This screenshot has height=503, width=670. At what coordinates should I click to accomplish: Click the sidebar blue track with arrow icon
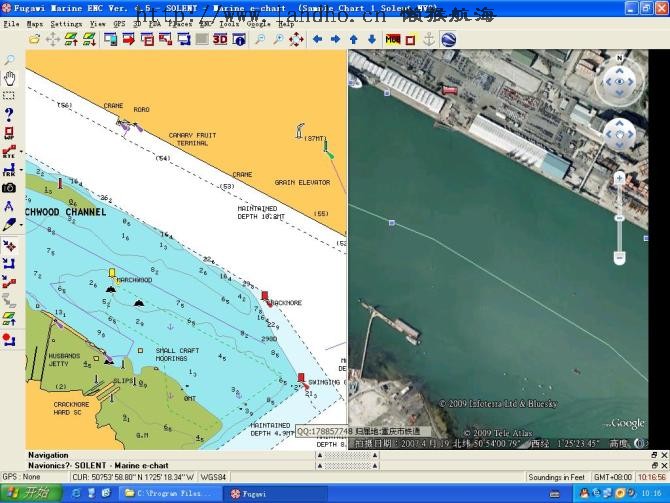tap(9, 264)
